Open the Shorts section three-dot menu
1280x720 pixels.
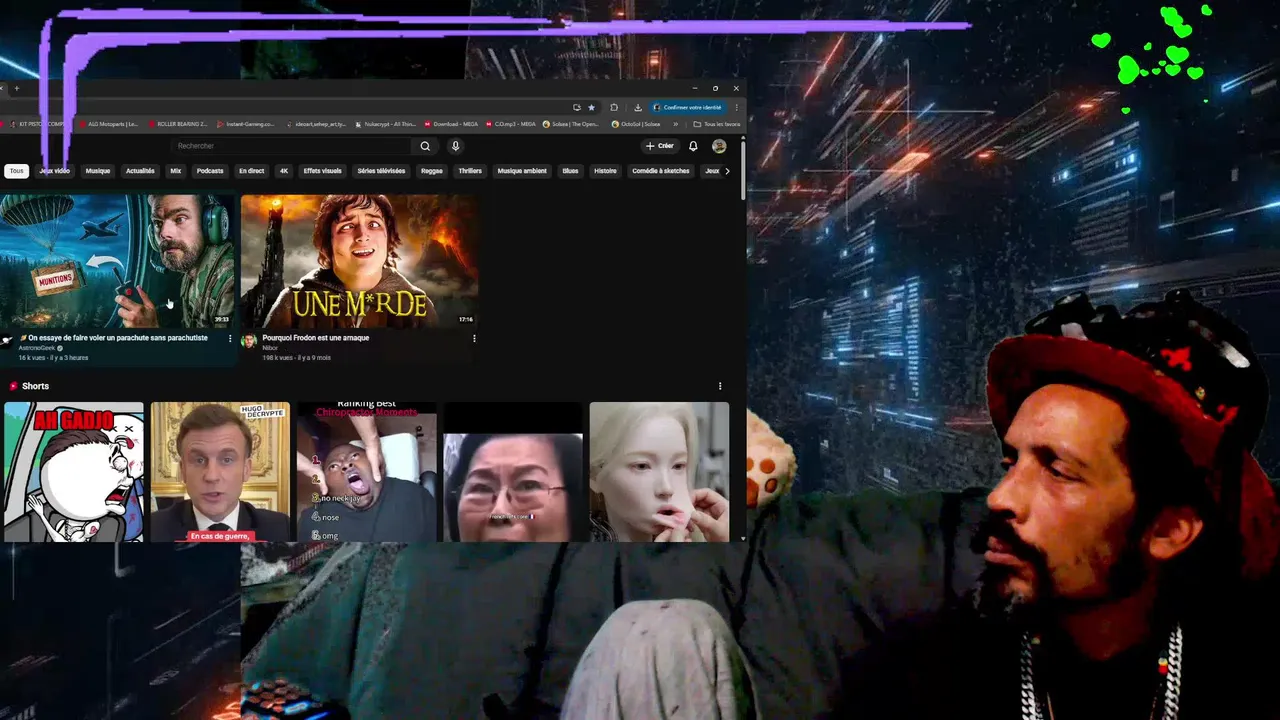pyautogui.click(x=720, y=386)
